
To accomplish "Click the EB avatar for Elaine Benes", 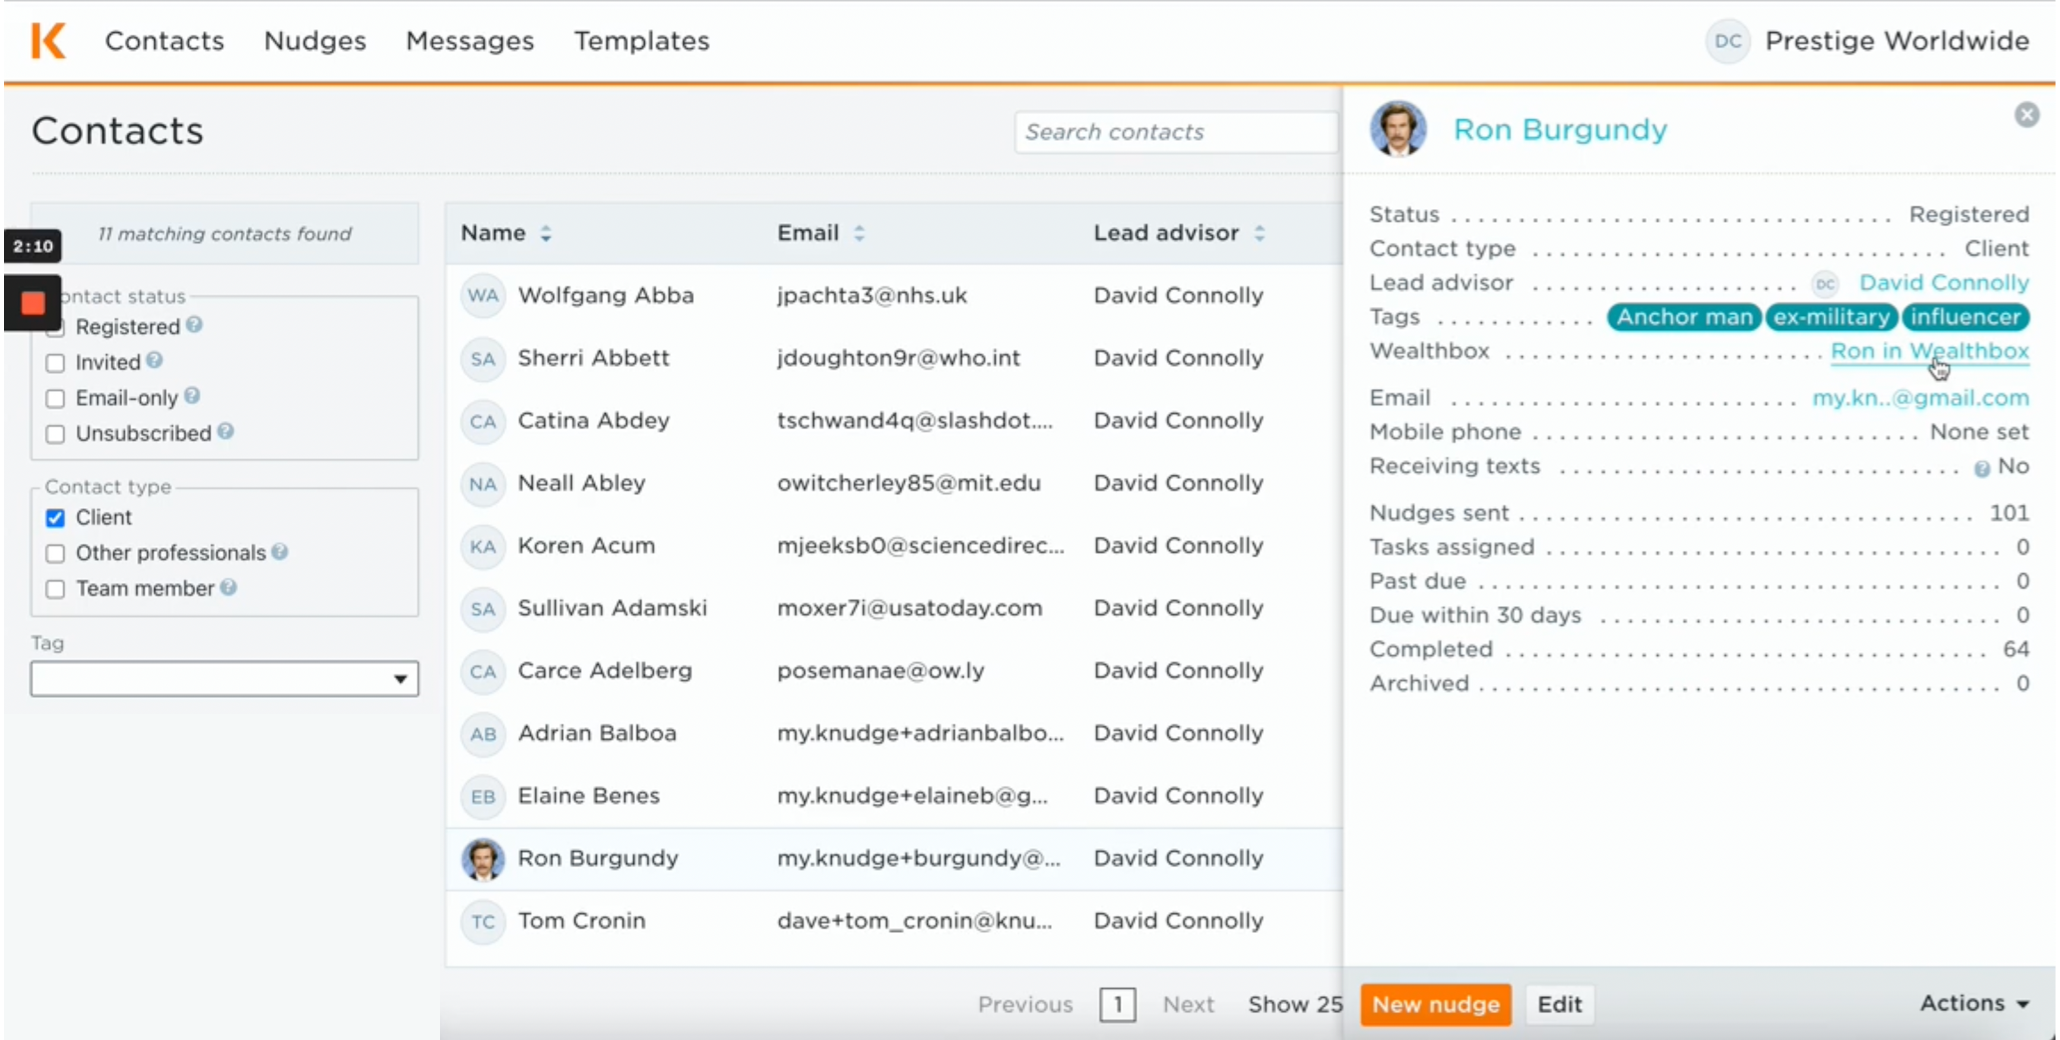I will (483, 796).
